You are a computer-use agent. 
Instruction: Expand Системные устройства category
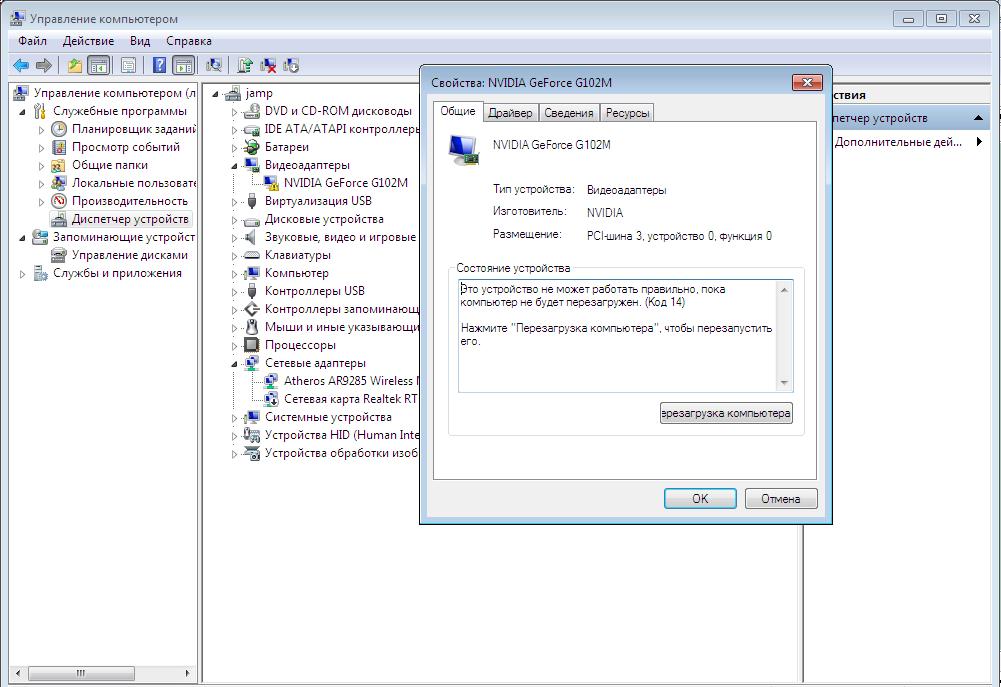[234, 418]
